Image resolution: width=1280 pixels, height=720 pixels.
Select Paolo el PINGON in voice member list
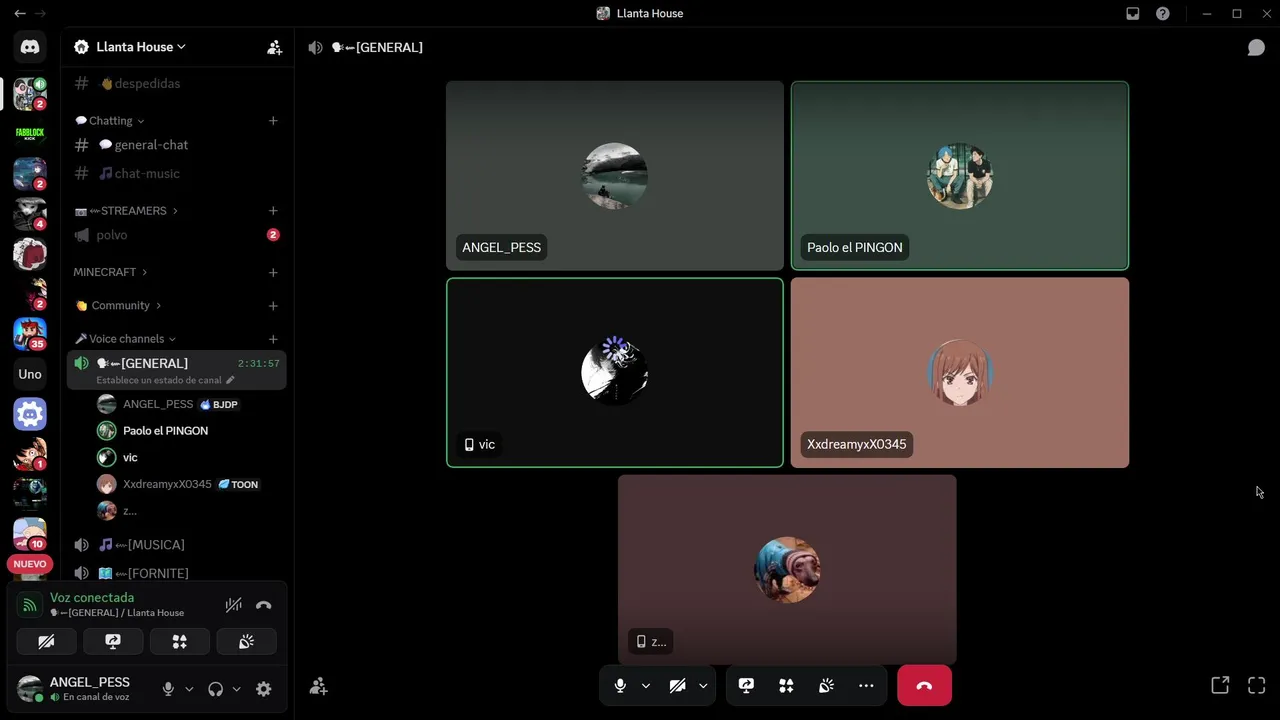click(x=190, y=431)
